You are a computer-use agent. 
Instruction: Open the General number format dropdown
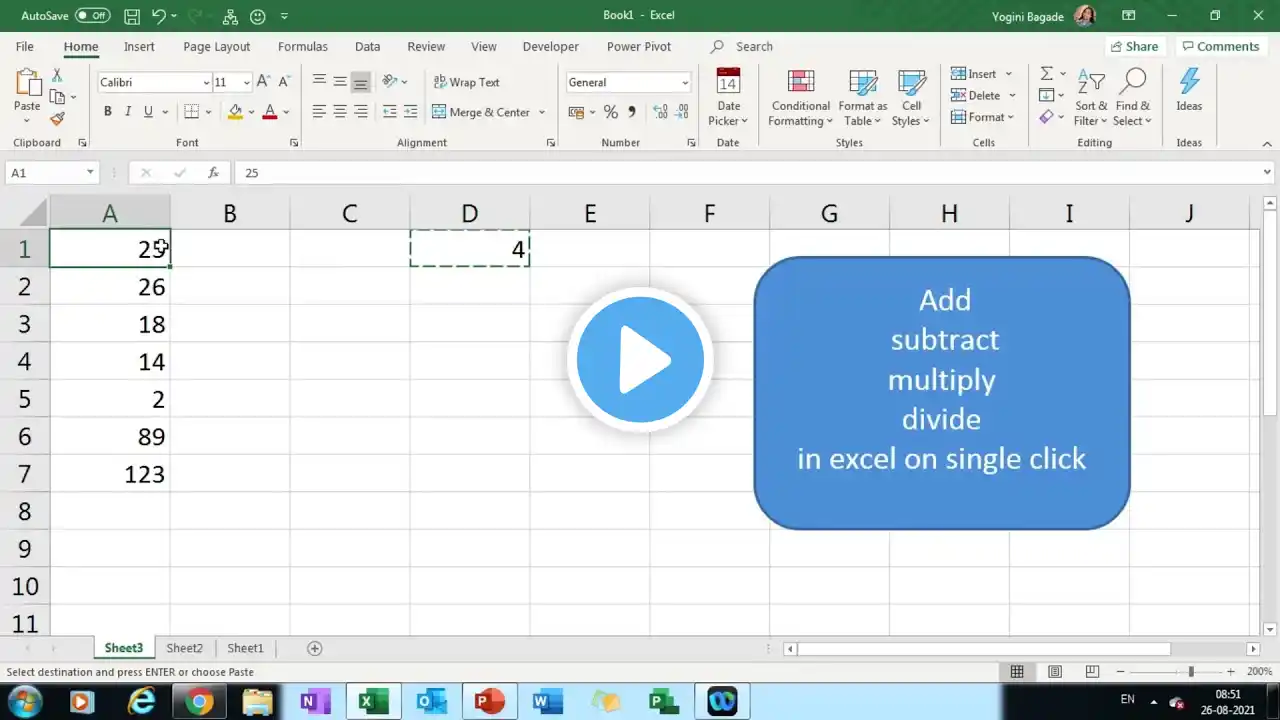[x=685, y=83]
